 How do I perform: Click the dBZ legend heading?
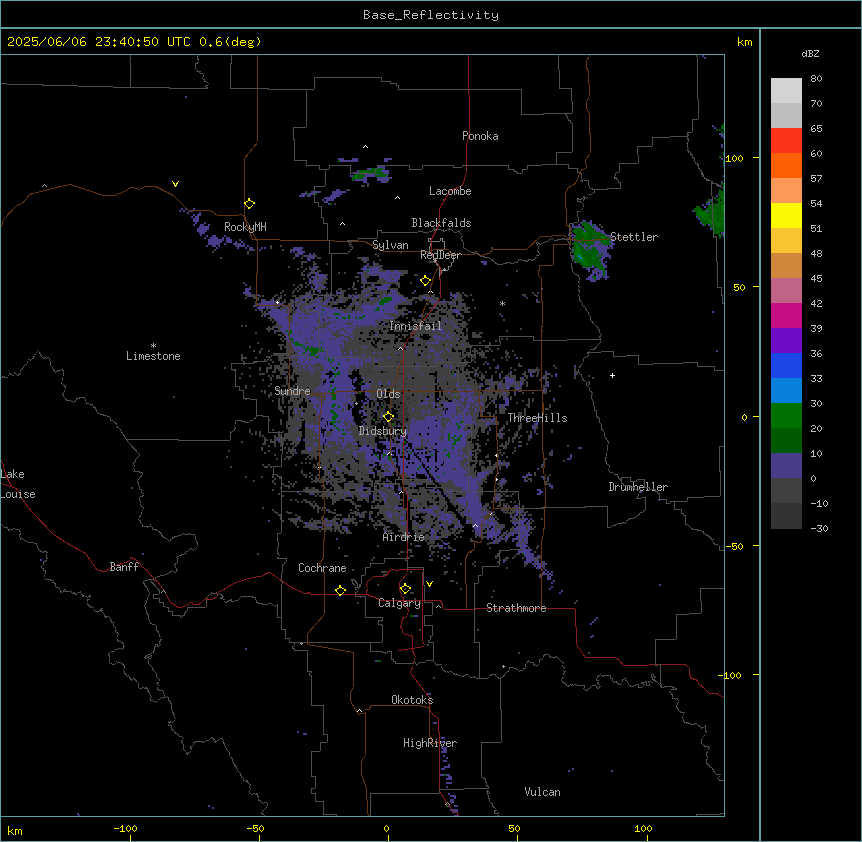click(810, 54)
